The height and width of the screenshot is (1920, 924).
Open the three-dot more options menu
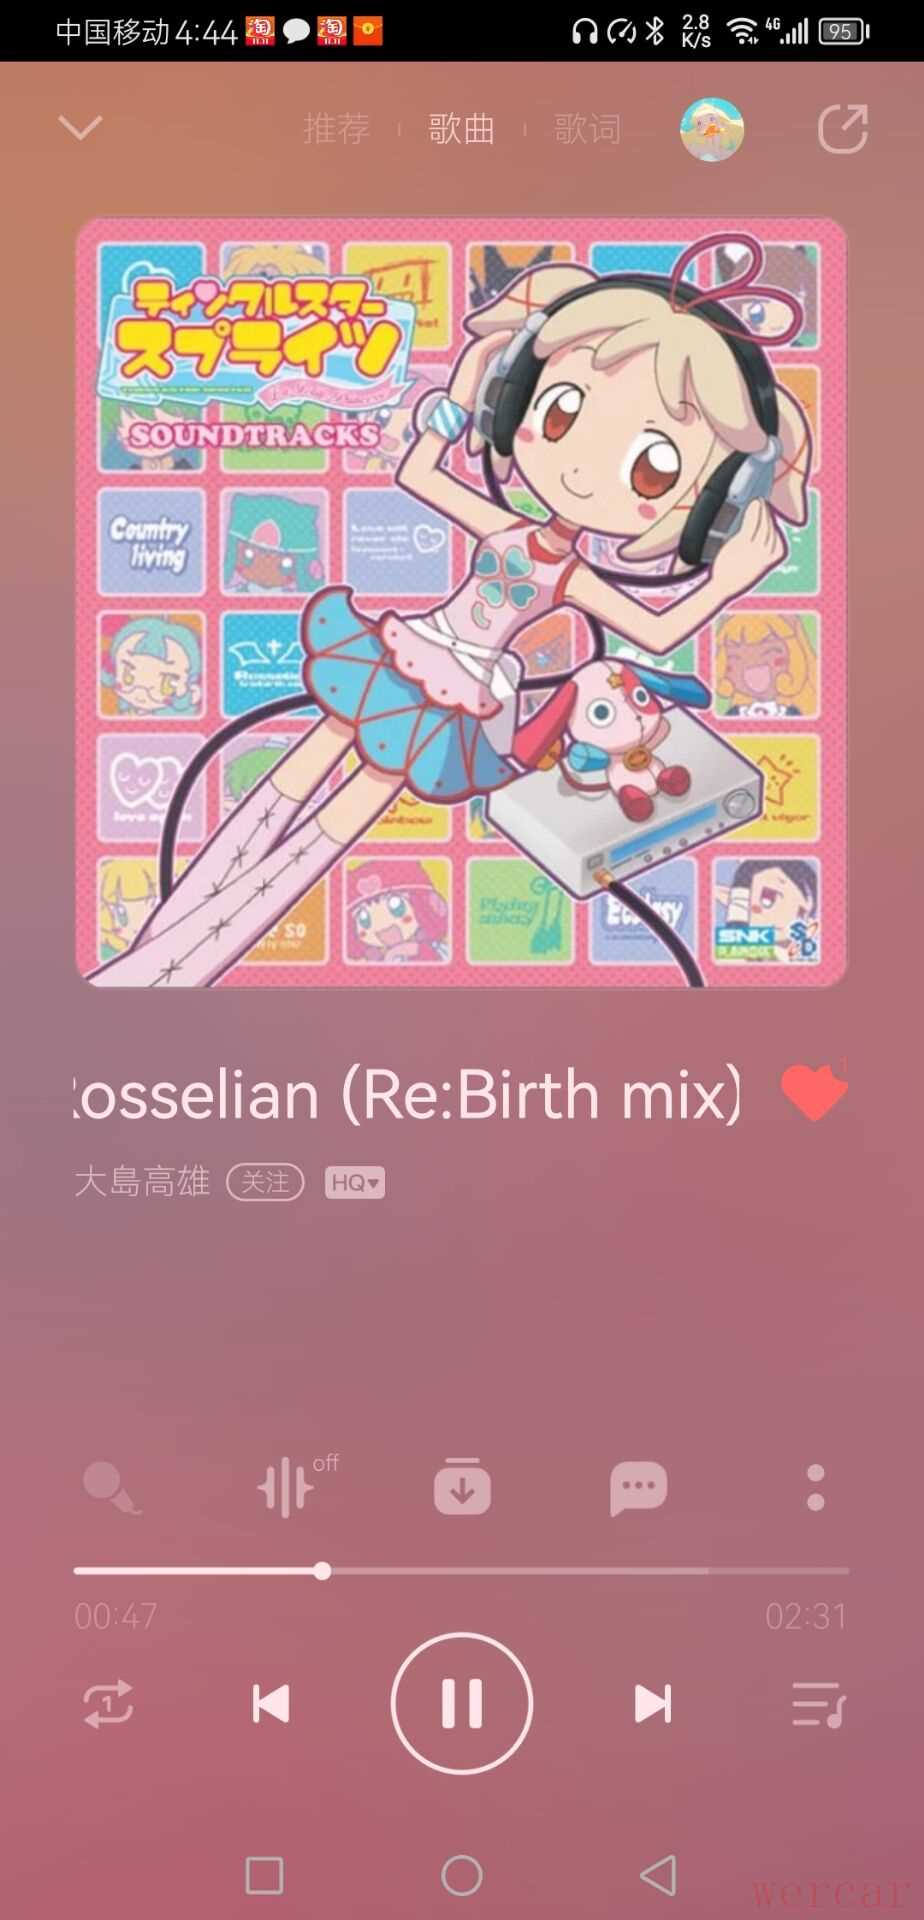[816, 1488]
